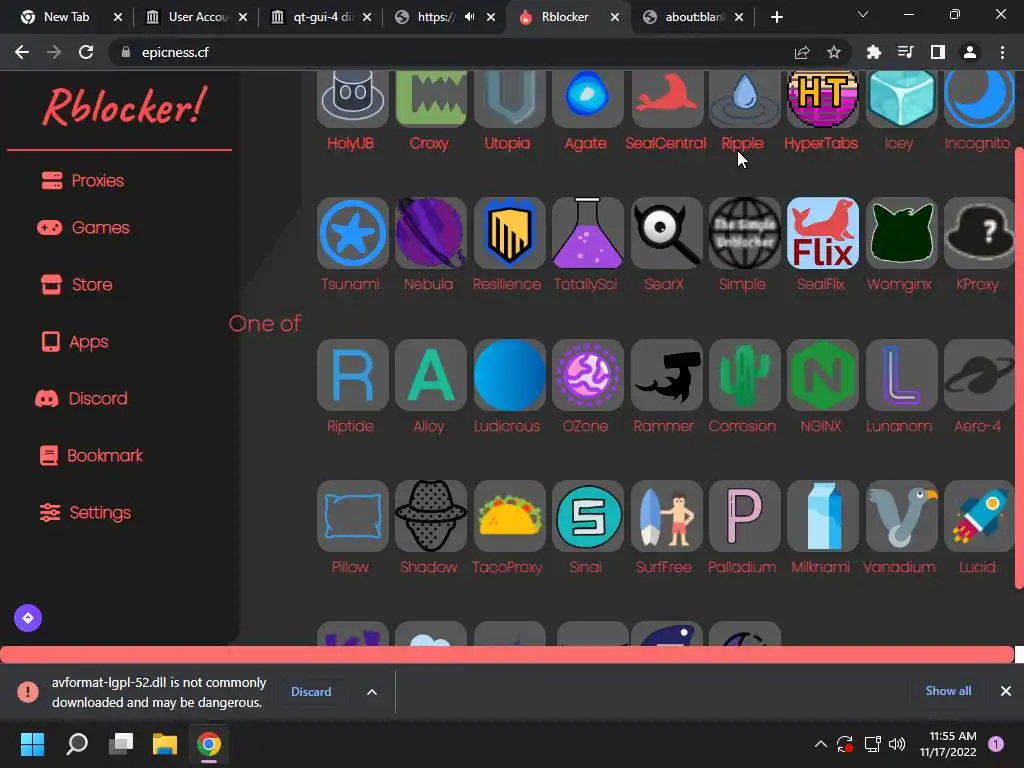This screenshot has width=1024, height=768.
Task: Open the Alloy A icon
Action: coord(431,375)
